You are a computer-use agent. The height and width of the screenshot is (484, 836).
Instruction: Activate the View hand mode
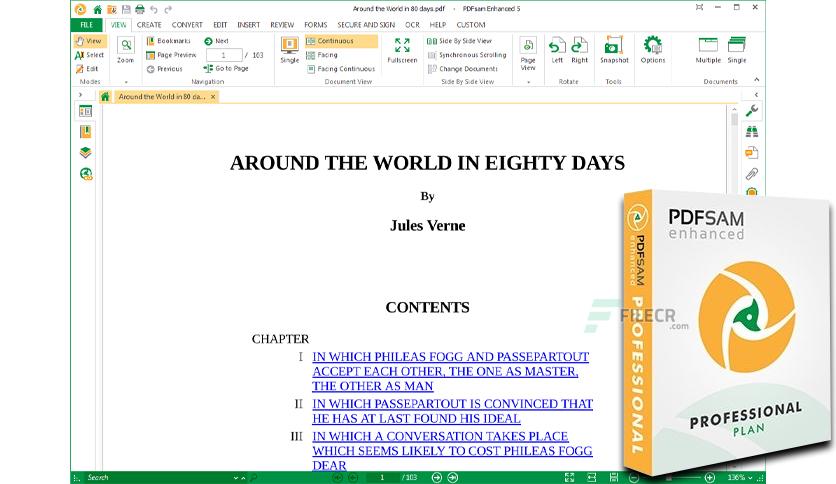[90, 41]
